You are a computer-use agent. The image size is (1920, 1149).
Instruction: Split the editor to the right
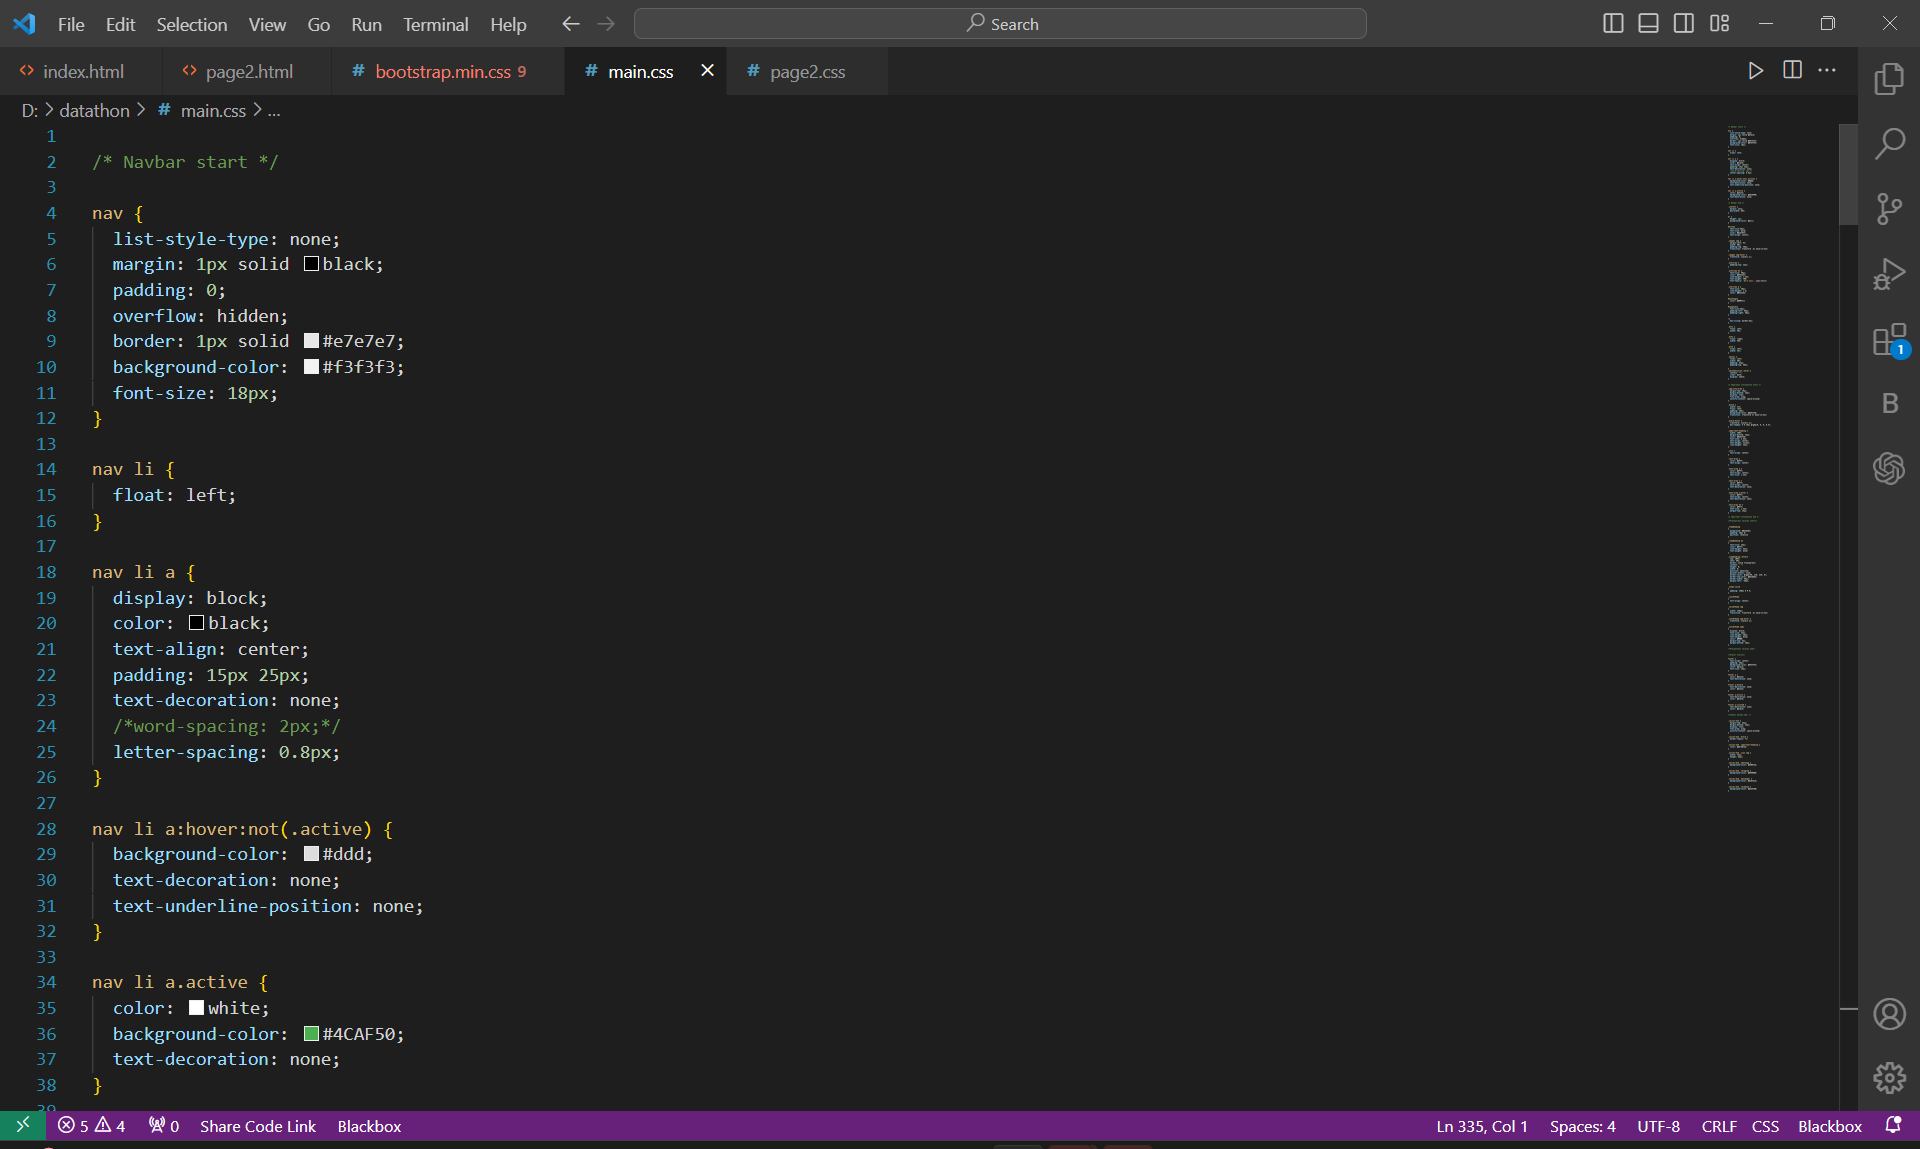coord(1792,71)
